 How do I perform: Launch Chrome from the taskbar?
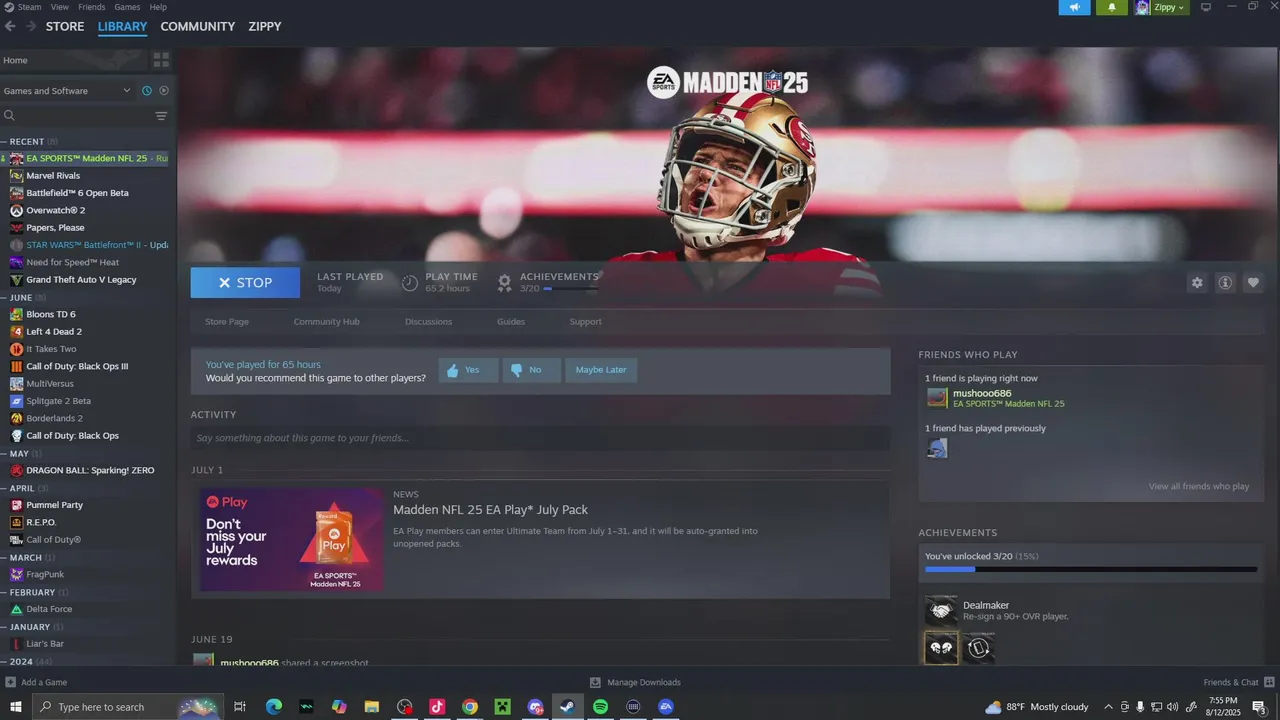470,707
